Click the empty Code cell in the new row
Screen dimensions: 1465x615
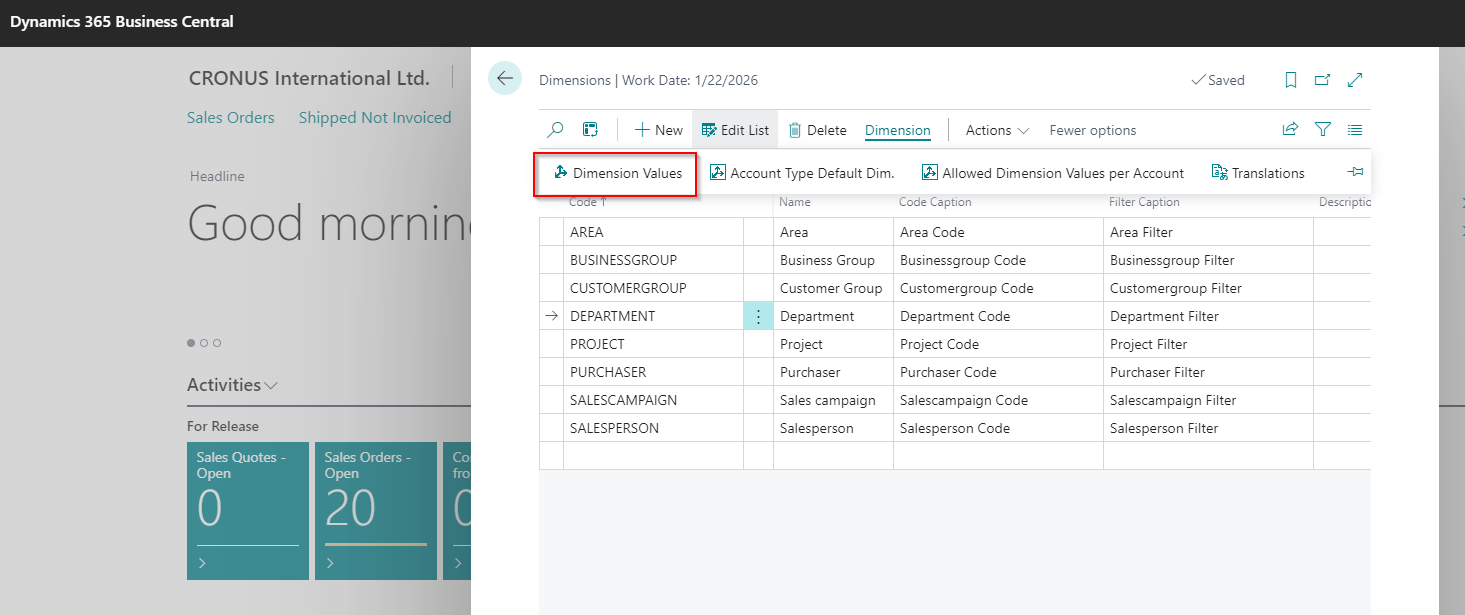pyautogui.click(x=653, y=456)
